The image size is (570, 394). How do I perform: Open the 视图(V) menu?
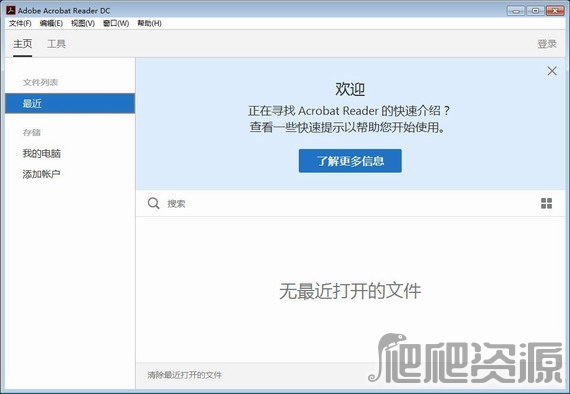(83, 23)
